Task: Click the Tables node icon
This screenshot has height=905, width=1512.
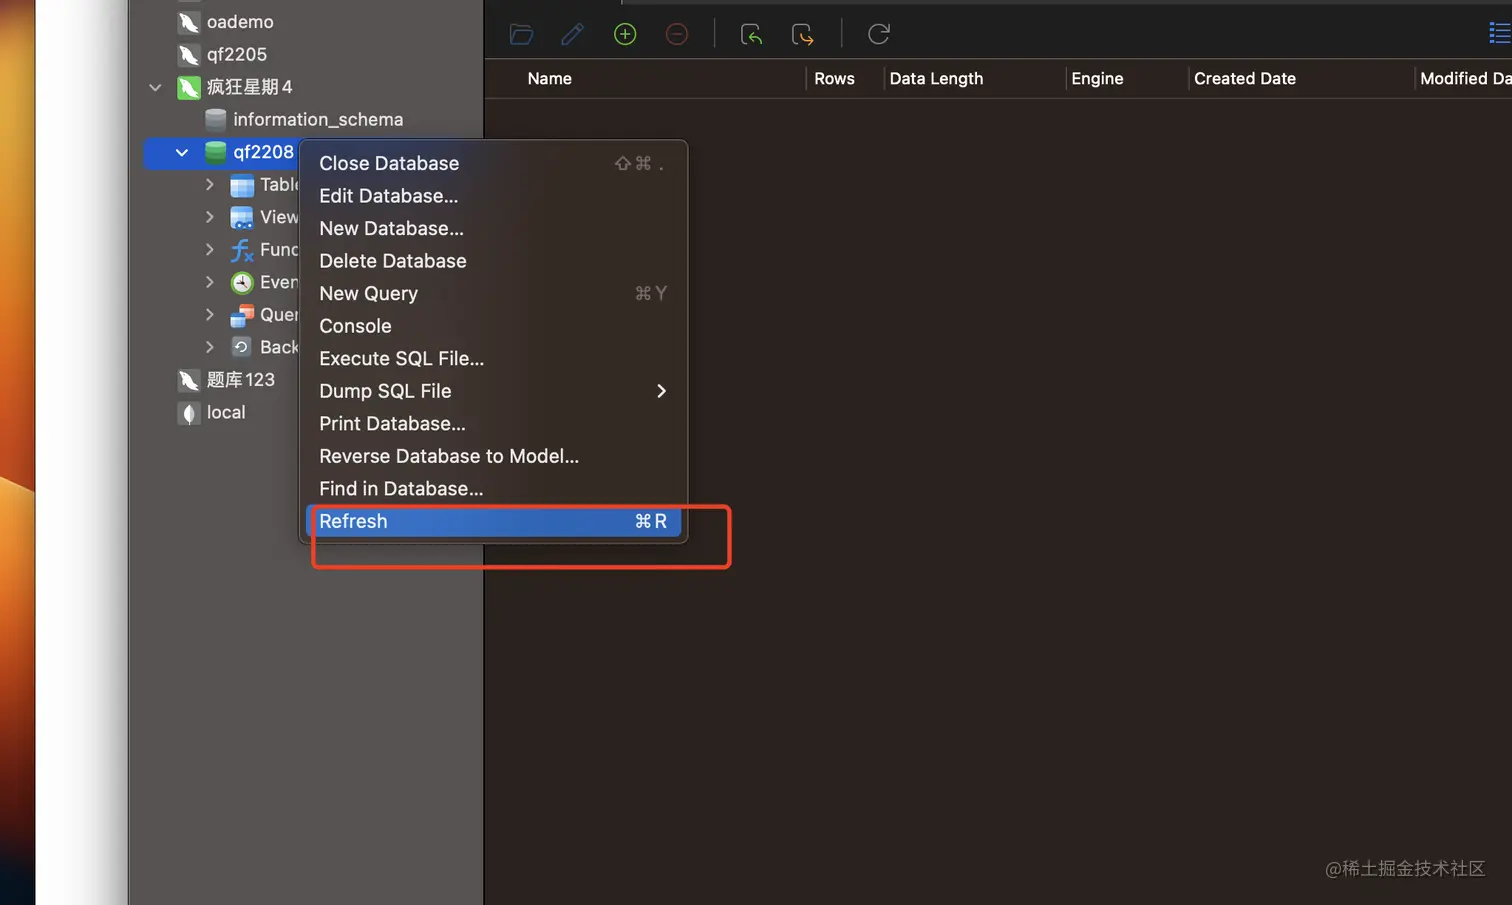Action: click(x=242, y=185)
